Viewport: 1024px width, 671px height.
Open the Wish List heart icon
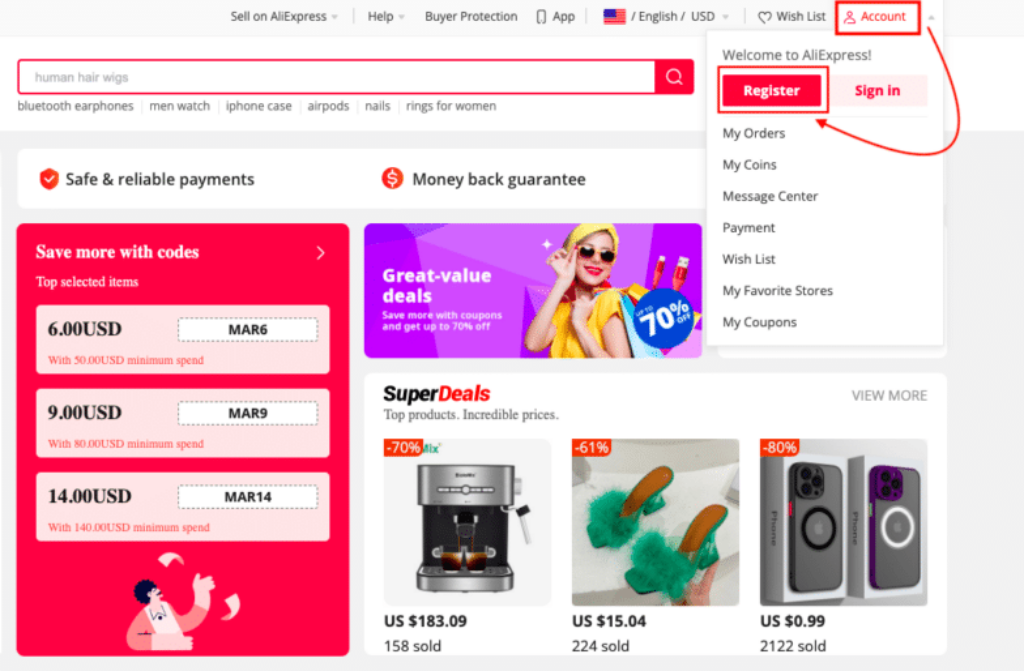point(764,18)
